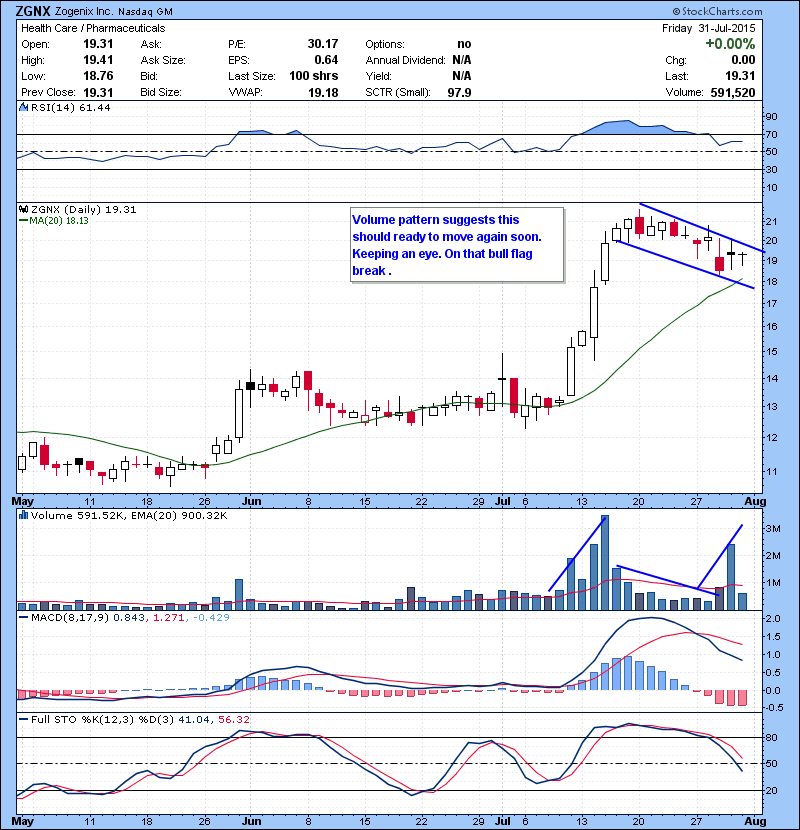Click the Annual Dividend N/A value
The image size is (800, 830).
pyautogui.click(x=462, y=60)
